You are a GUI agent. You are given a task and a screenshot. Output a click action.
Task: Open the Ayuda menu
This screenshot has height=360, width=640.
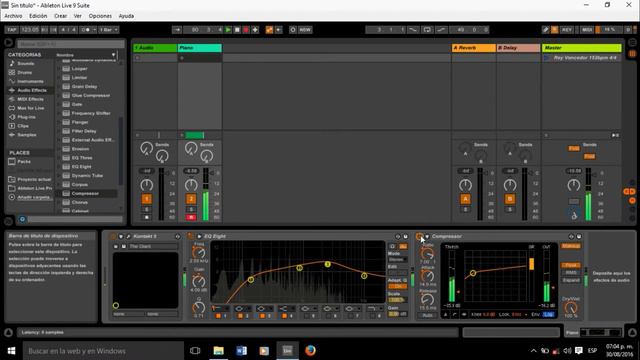pos(126,16)
